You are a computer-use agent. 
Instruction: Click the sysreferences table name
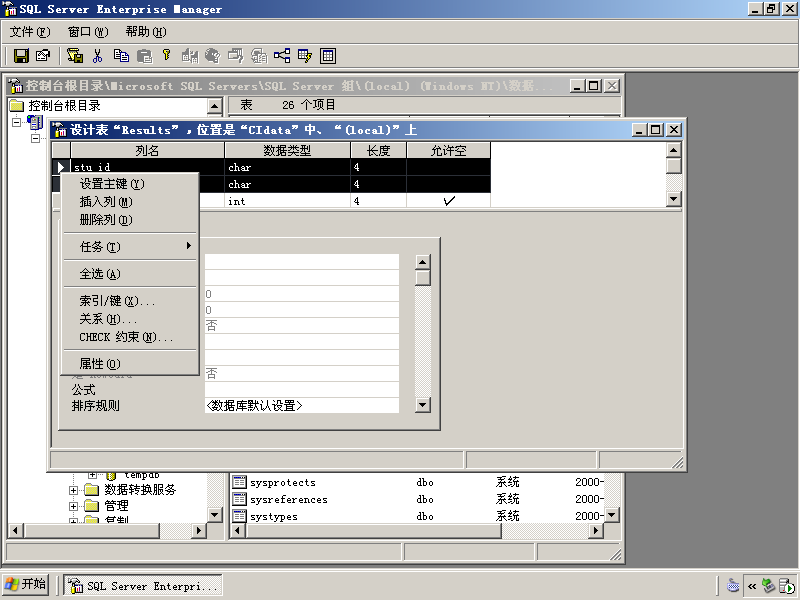click(x=289, y=499)
